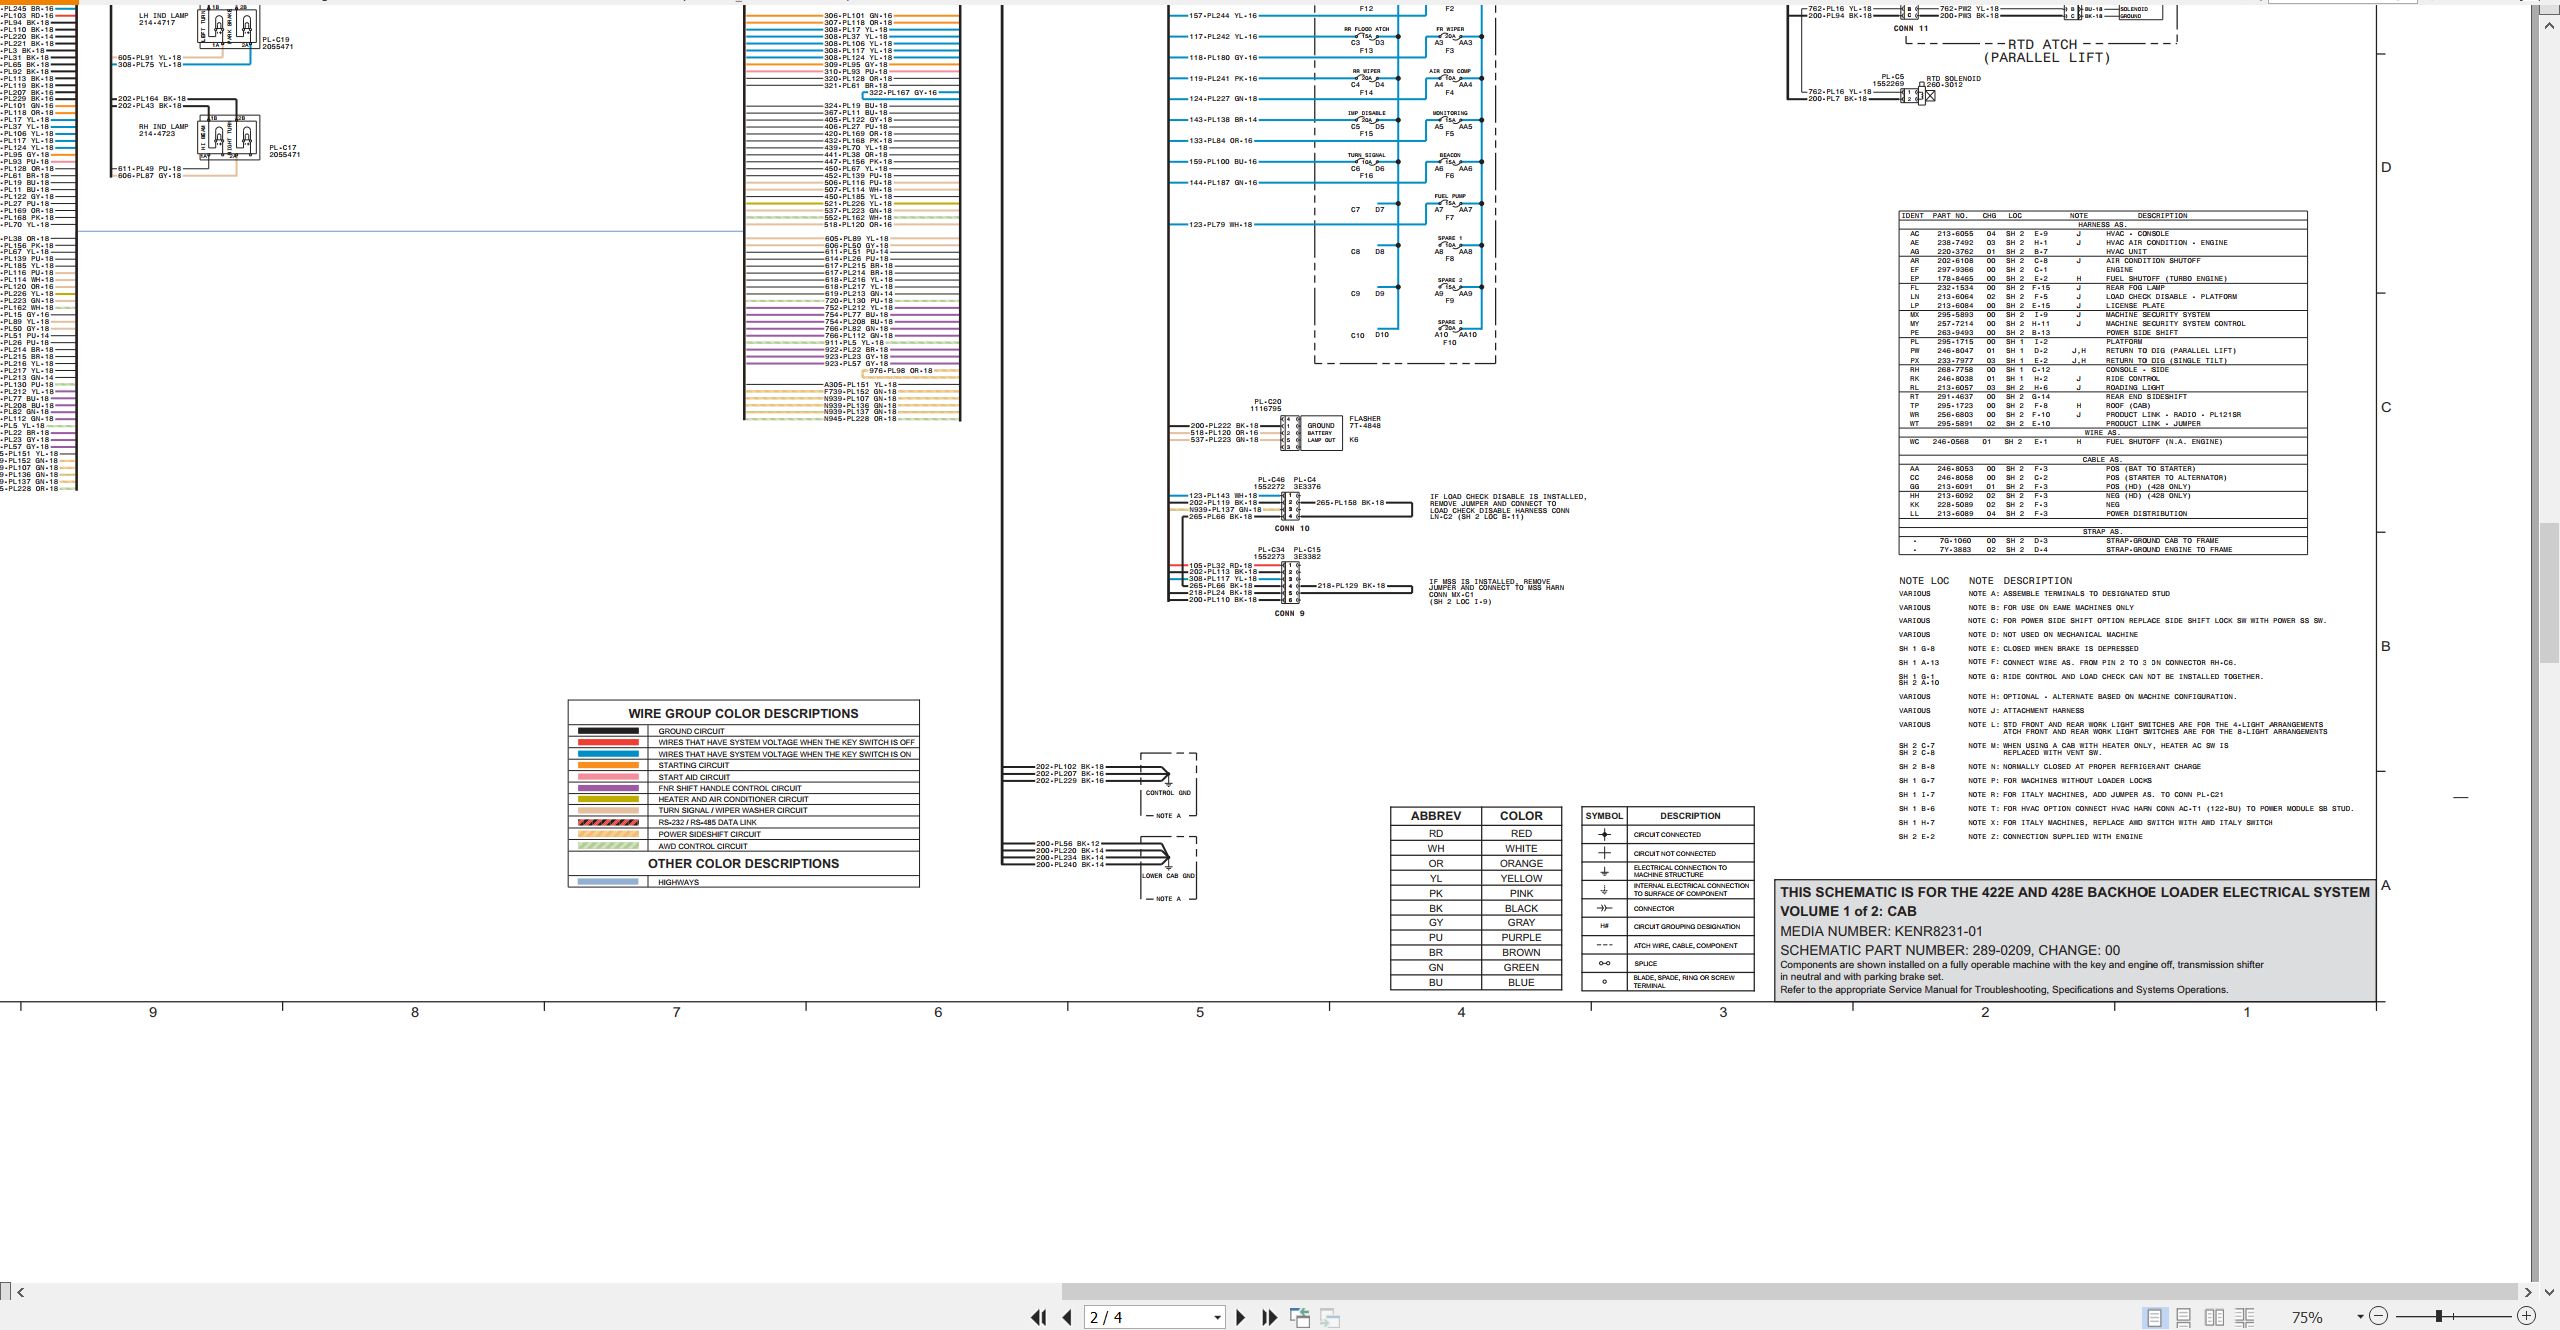Click MEDIA NUMBER: KENR8231-01 text
Image resolution: width=2560 pixels, height=1330 pixels.
click(1881, 931)
